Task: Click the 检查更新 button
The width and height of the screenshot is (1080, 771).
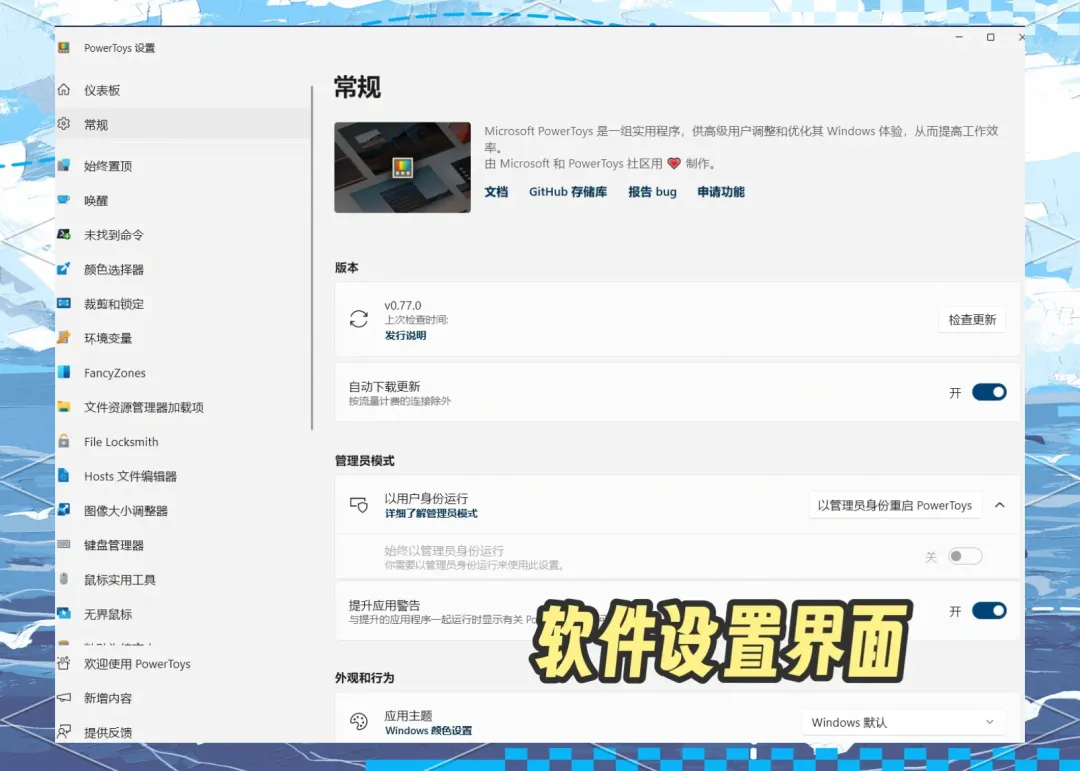Action: pyautogui.click(x=972, y=320)
